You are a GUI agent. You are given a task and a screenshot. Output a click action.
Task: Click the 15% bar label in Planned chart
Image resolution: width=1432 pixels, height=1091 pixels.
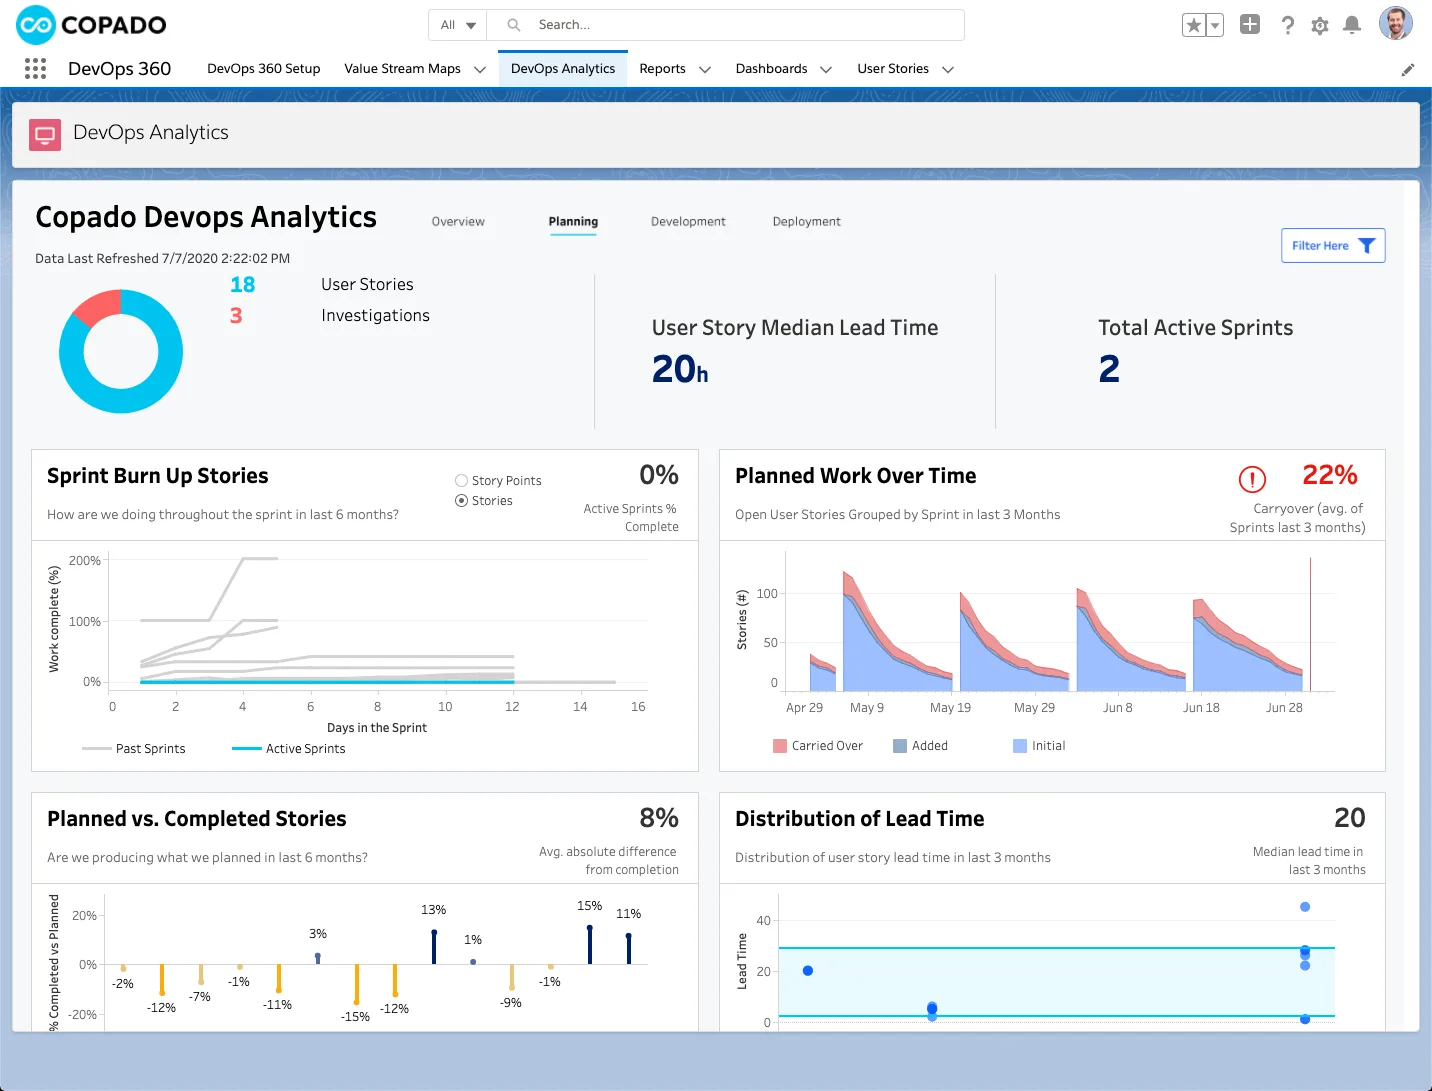[x=589, y=906]
